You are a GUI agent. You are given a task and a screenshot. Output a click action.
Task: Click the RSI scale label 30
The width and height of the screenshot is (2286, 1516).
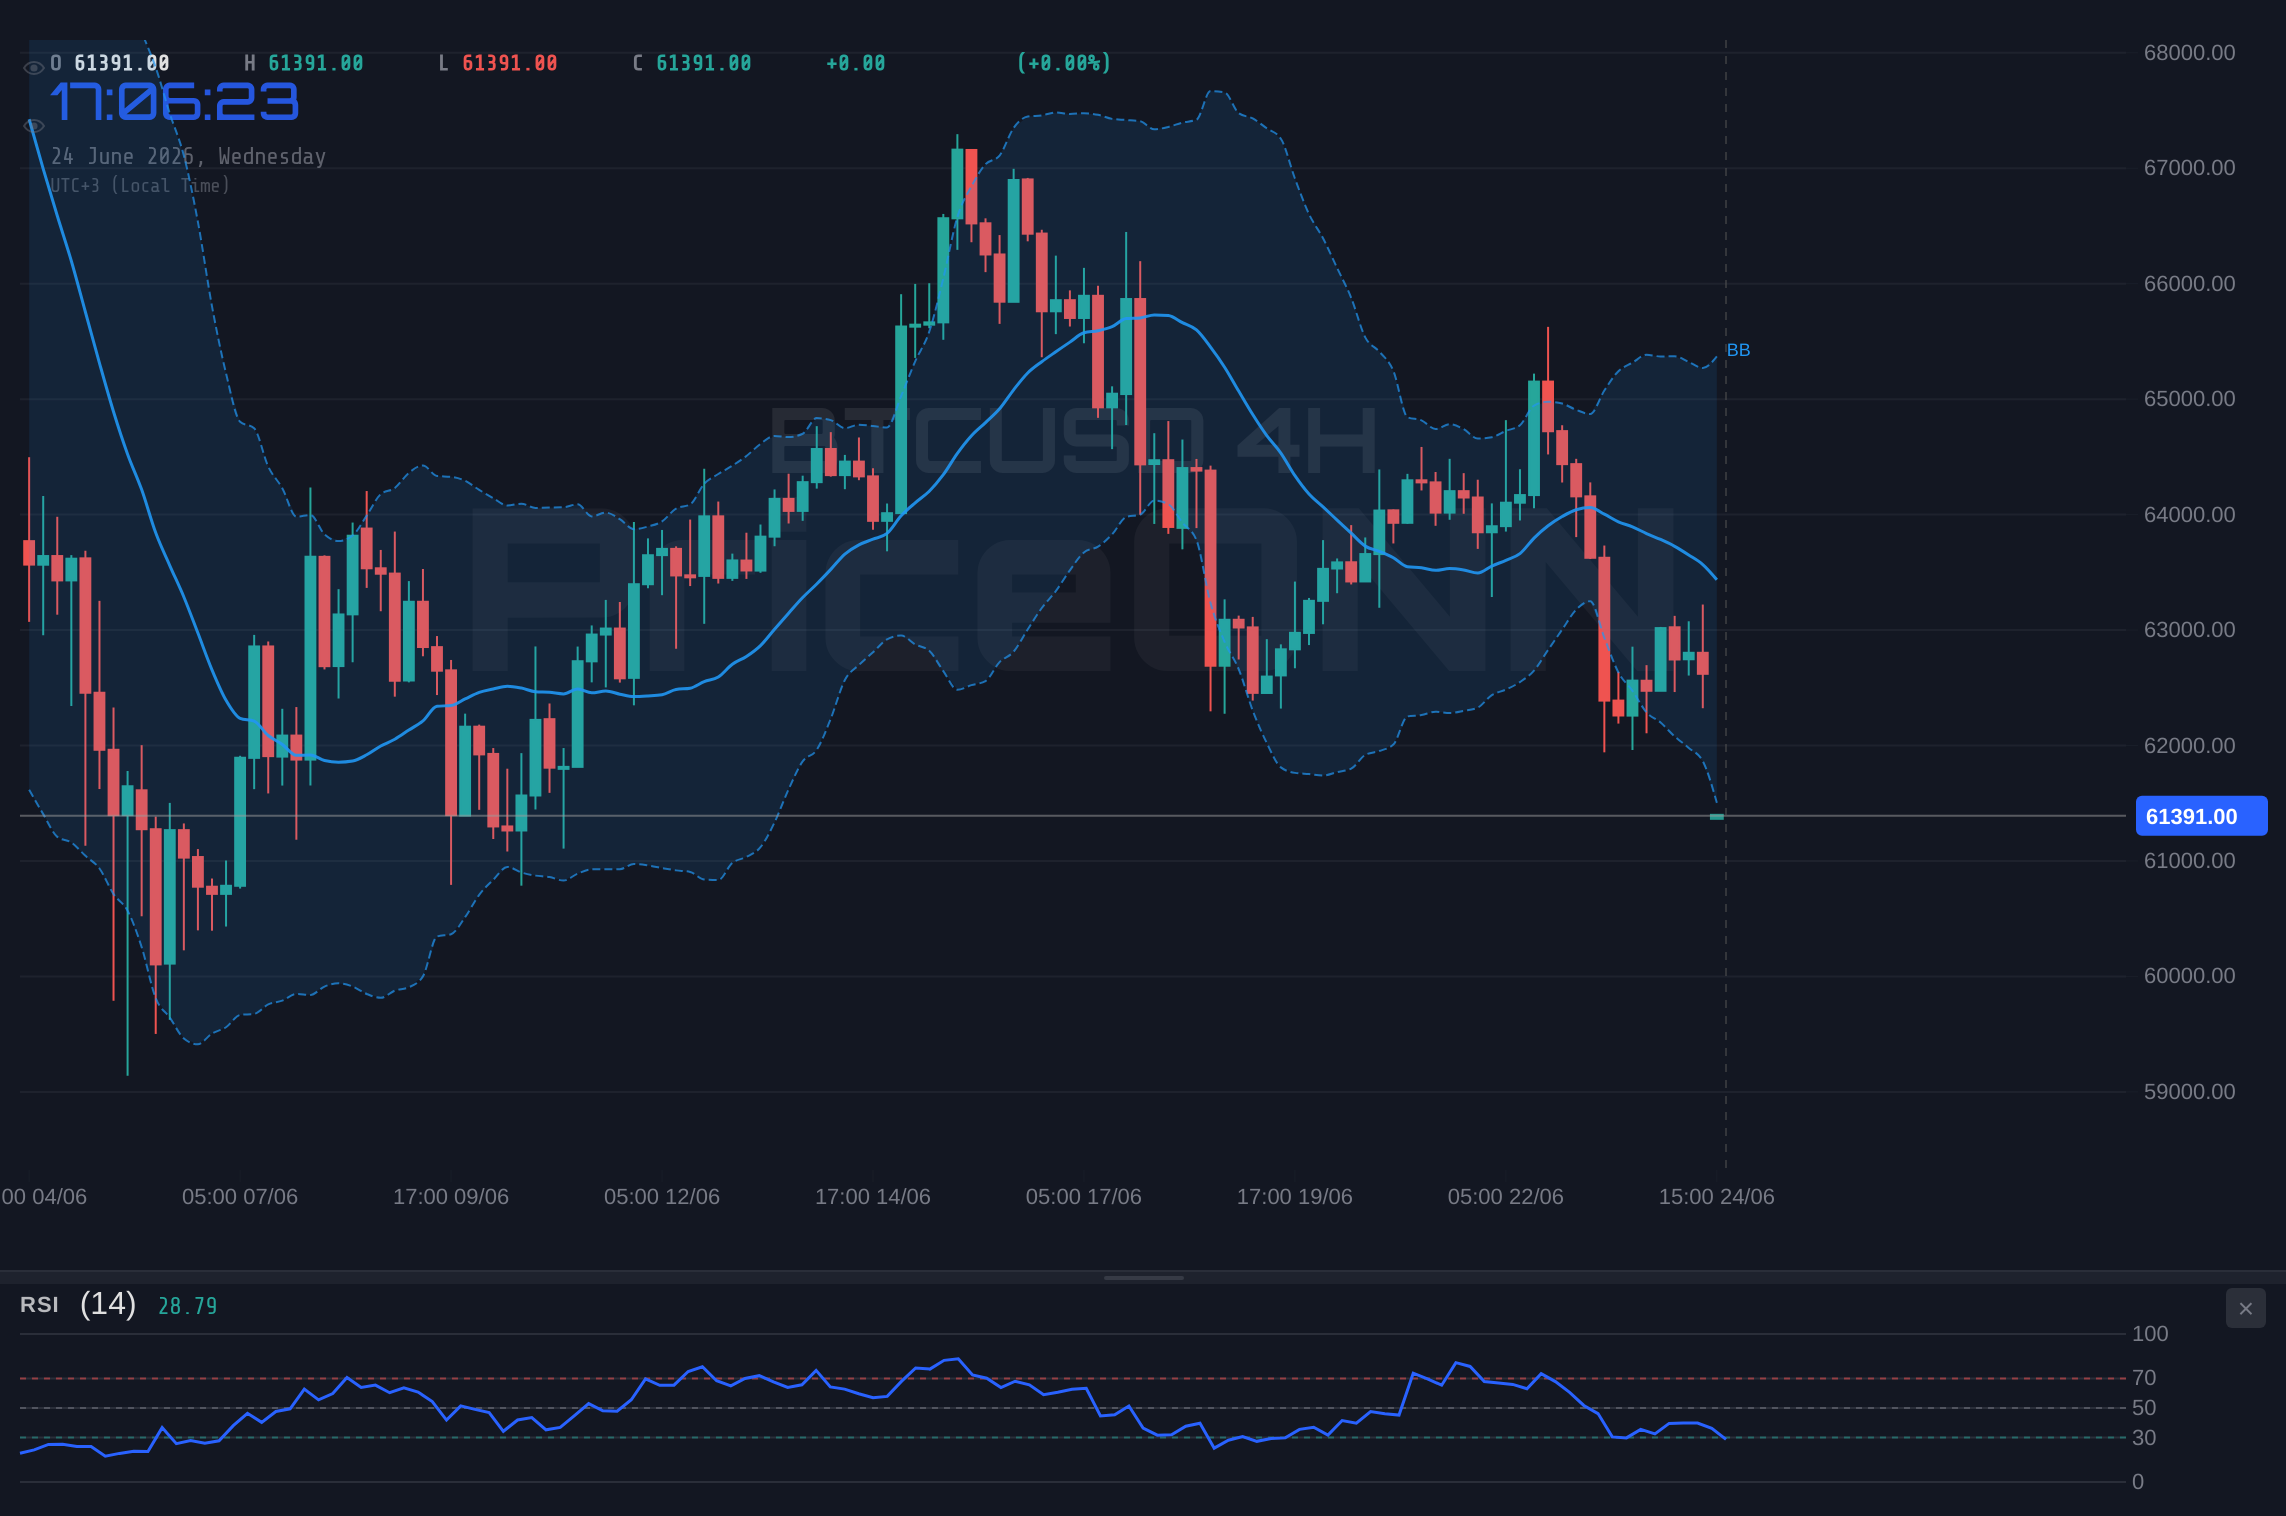pyautogui.click(x=2144, y=1438)
